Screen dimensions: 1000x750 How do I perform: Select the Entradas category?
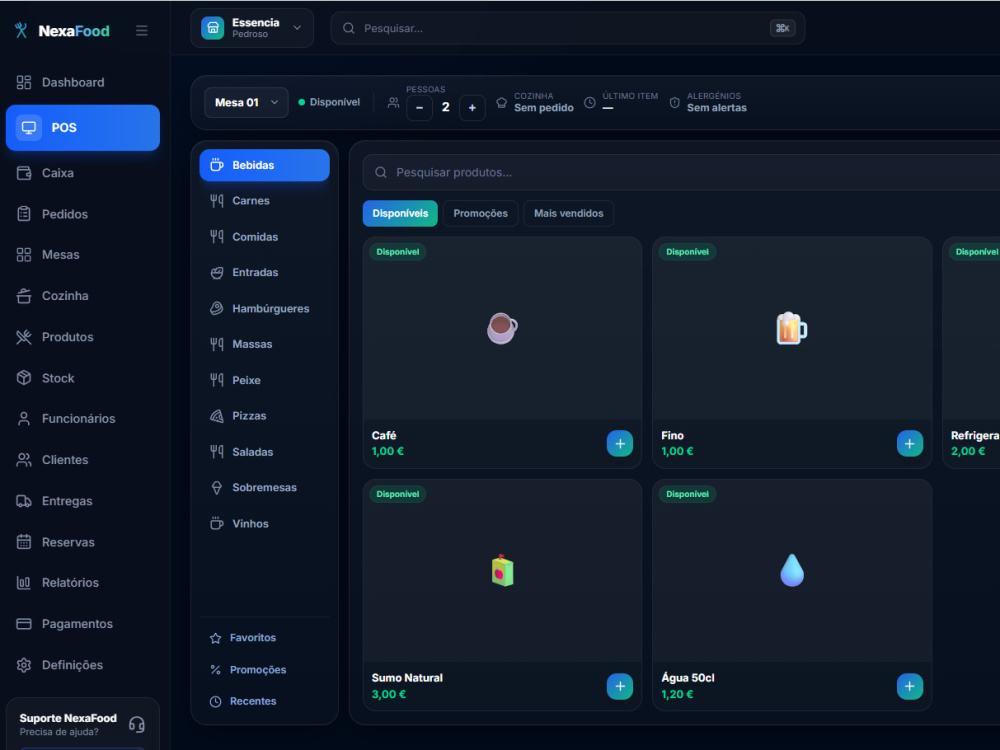click(x=265, y=272)
